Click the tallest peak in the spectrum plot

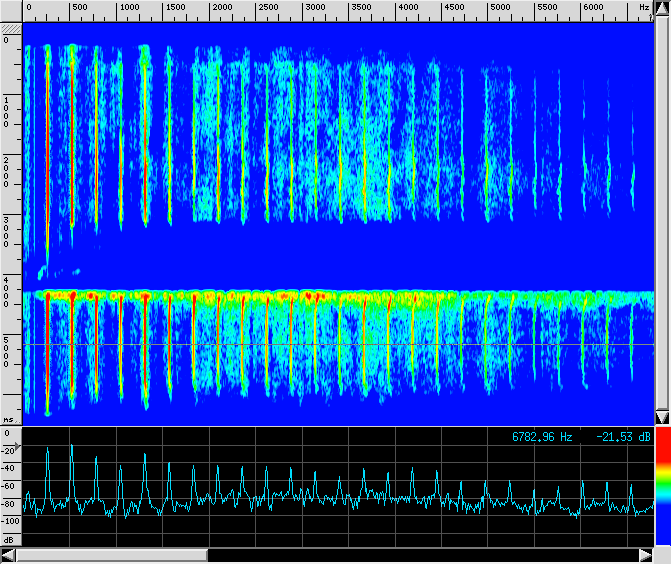click(72, 446)
